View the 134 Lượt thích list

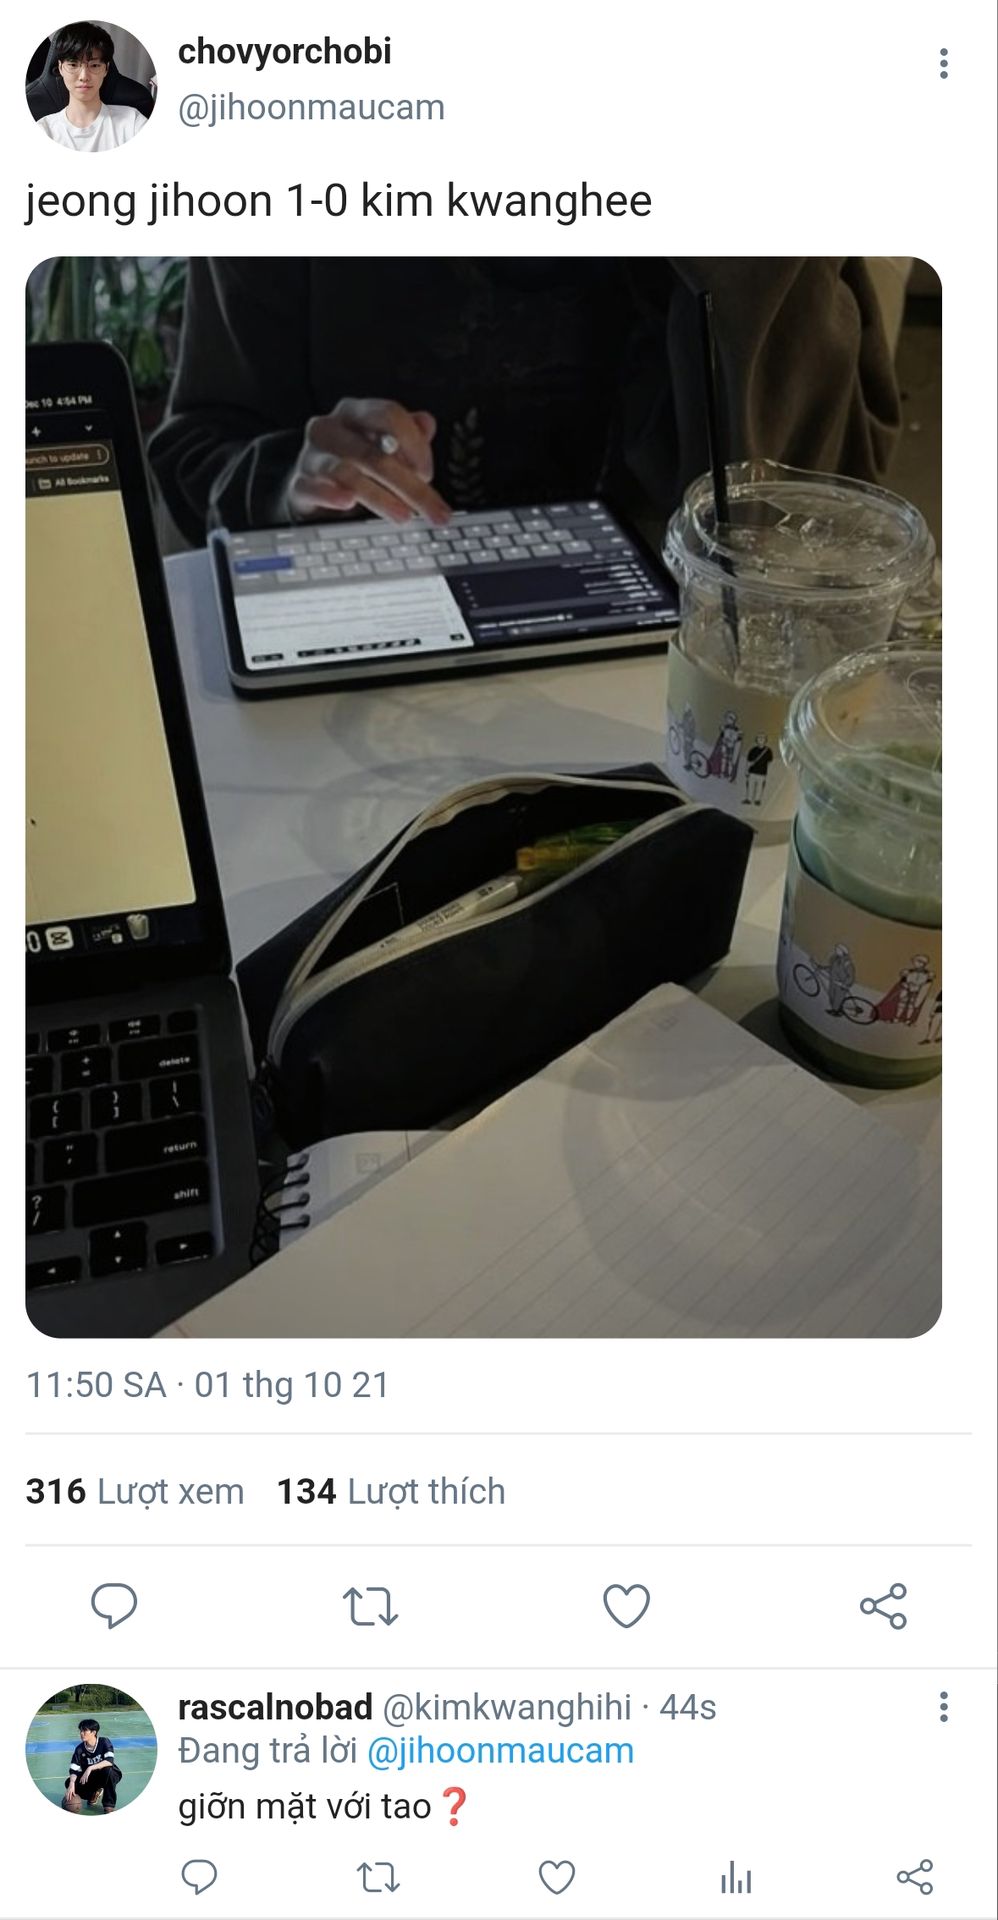pyautogui.click(x=391, y=1491)
